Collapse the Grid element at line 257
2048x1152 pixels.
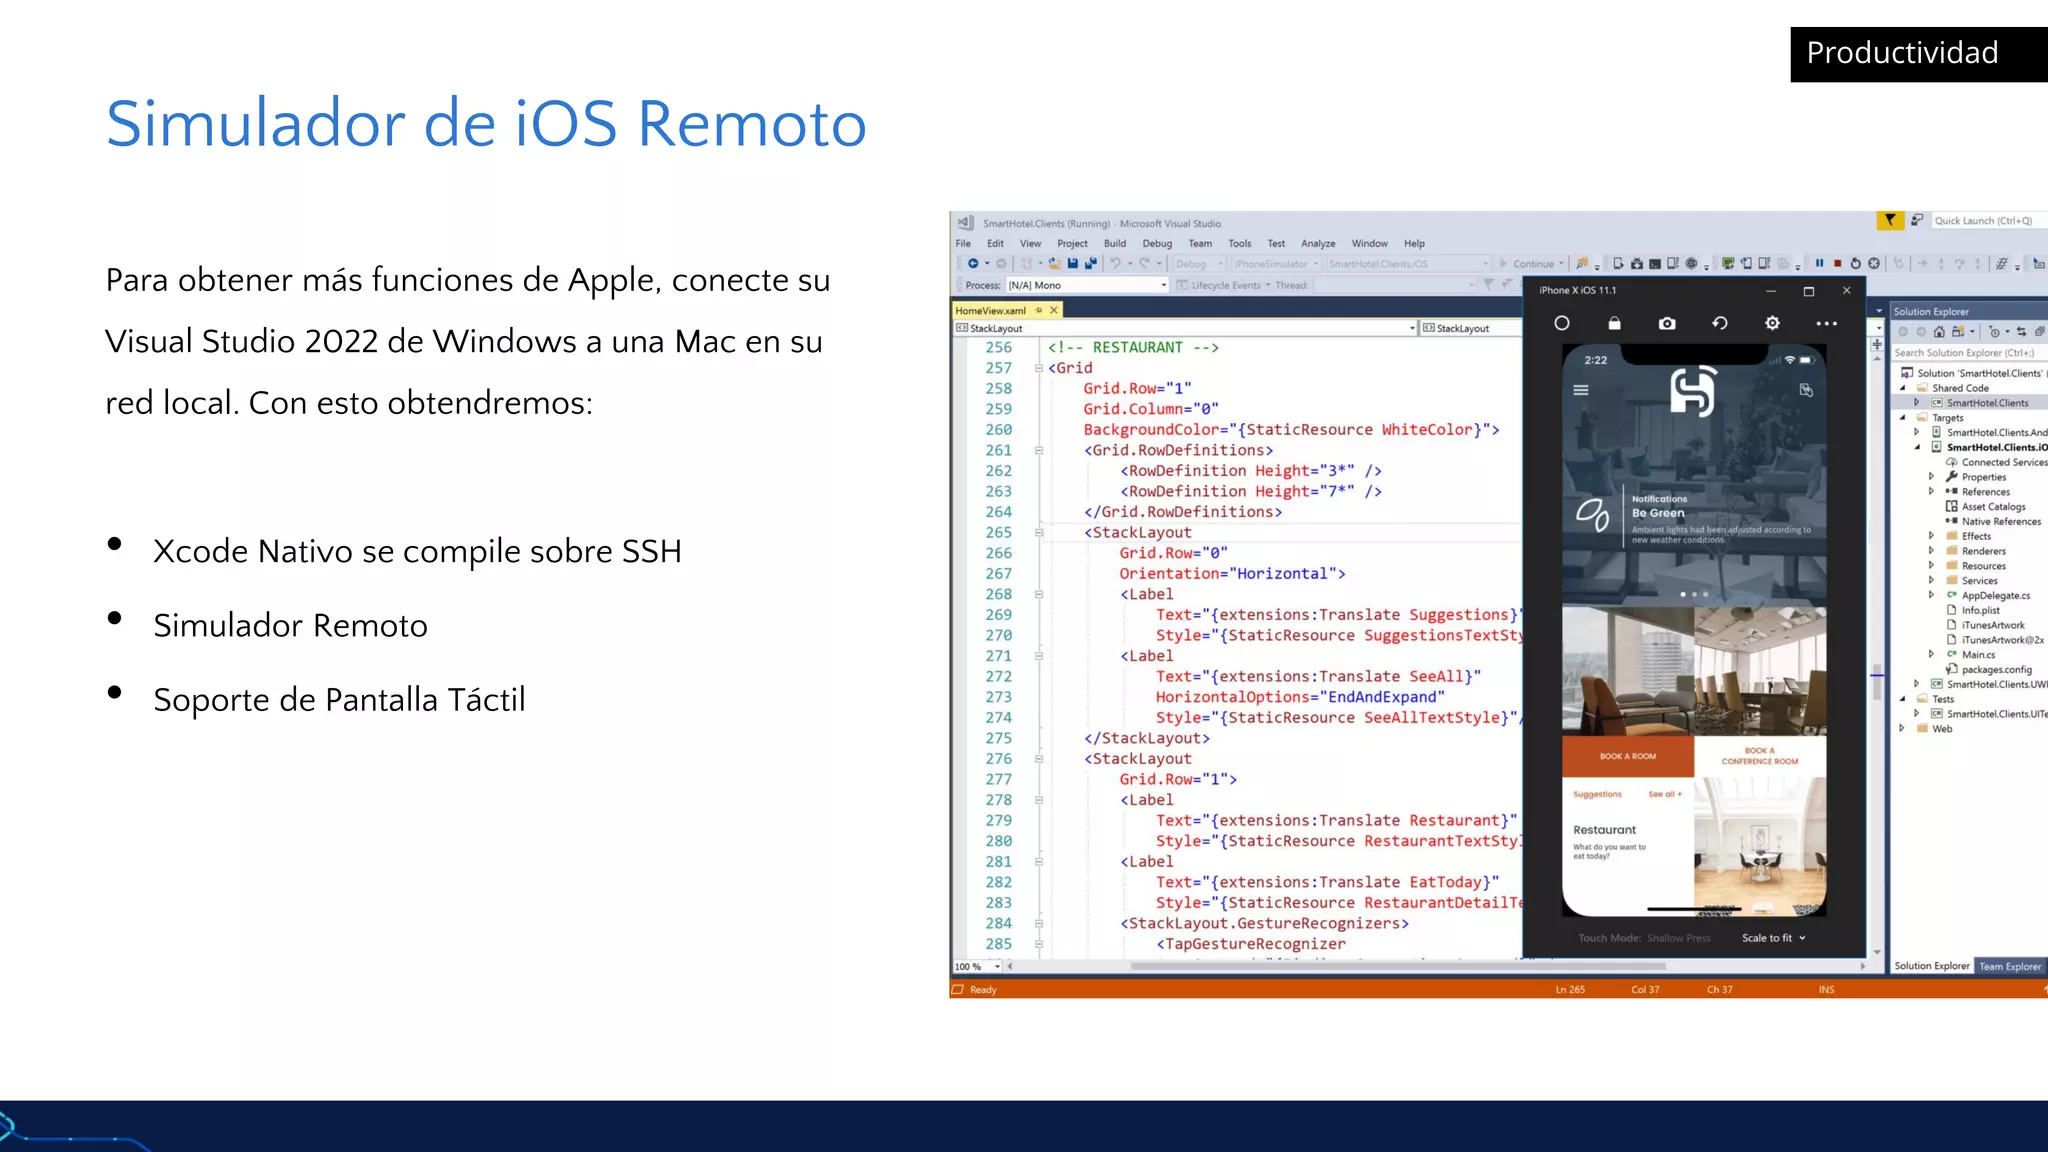pos(1038,368)
